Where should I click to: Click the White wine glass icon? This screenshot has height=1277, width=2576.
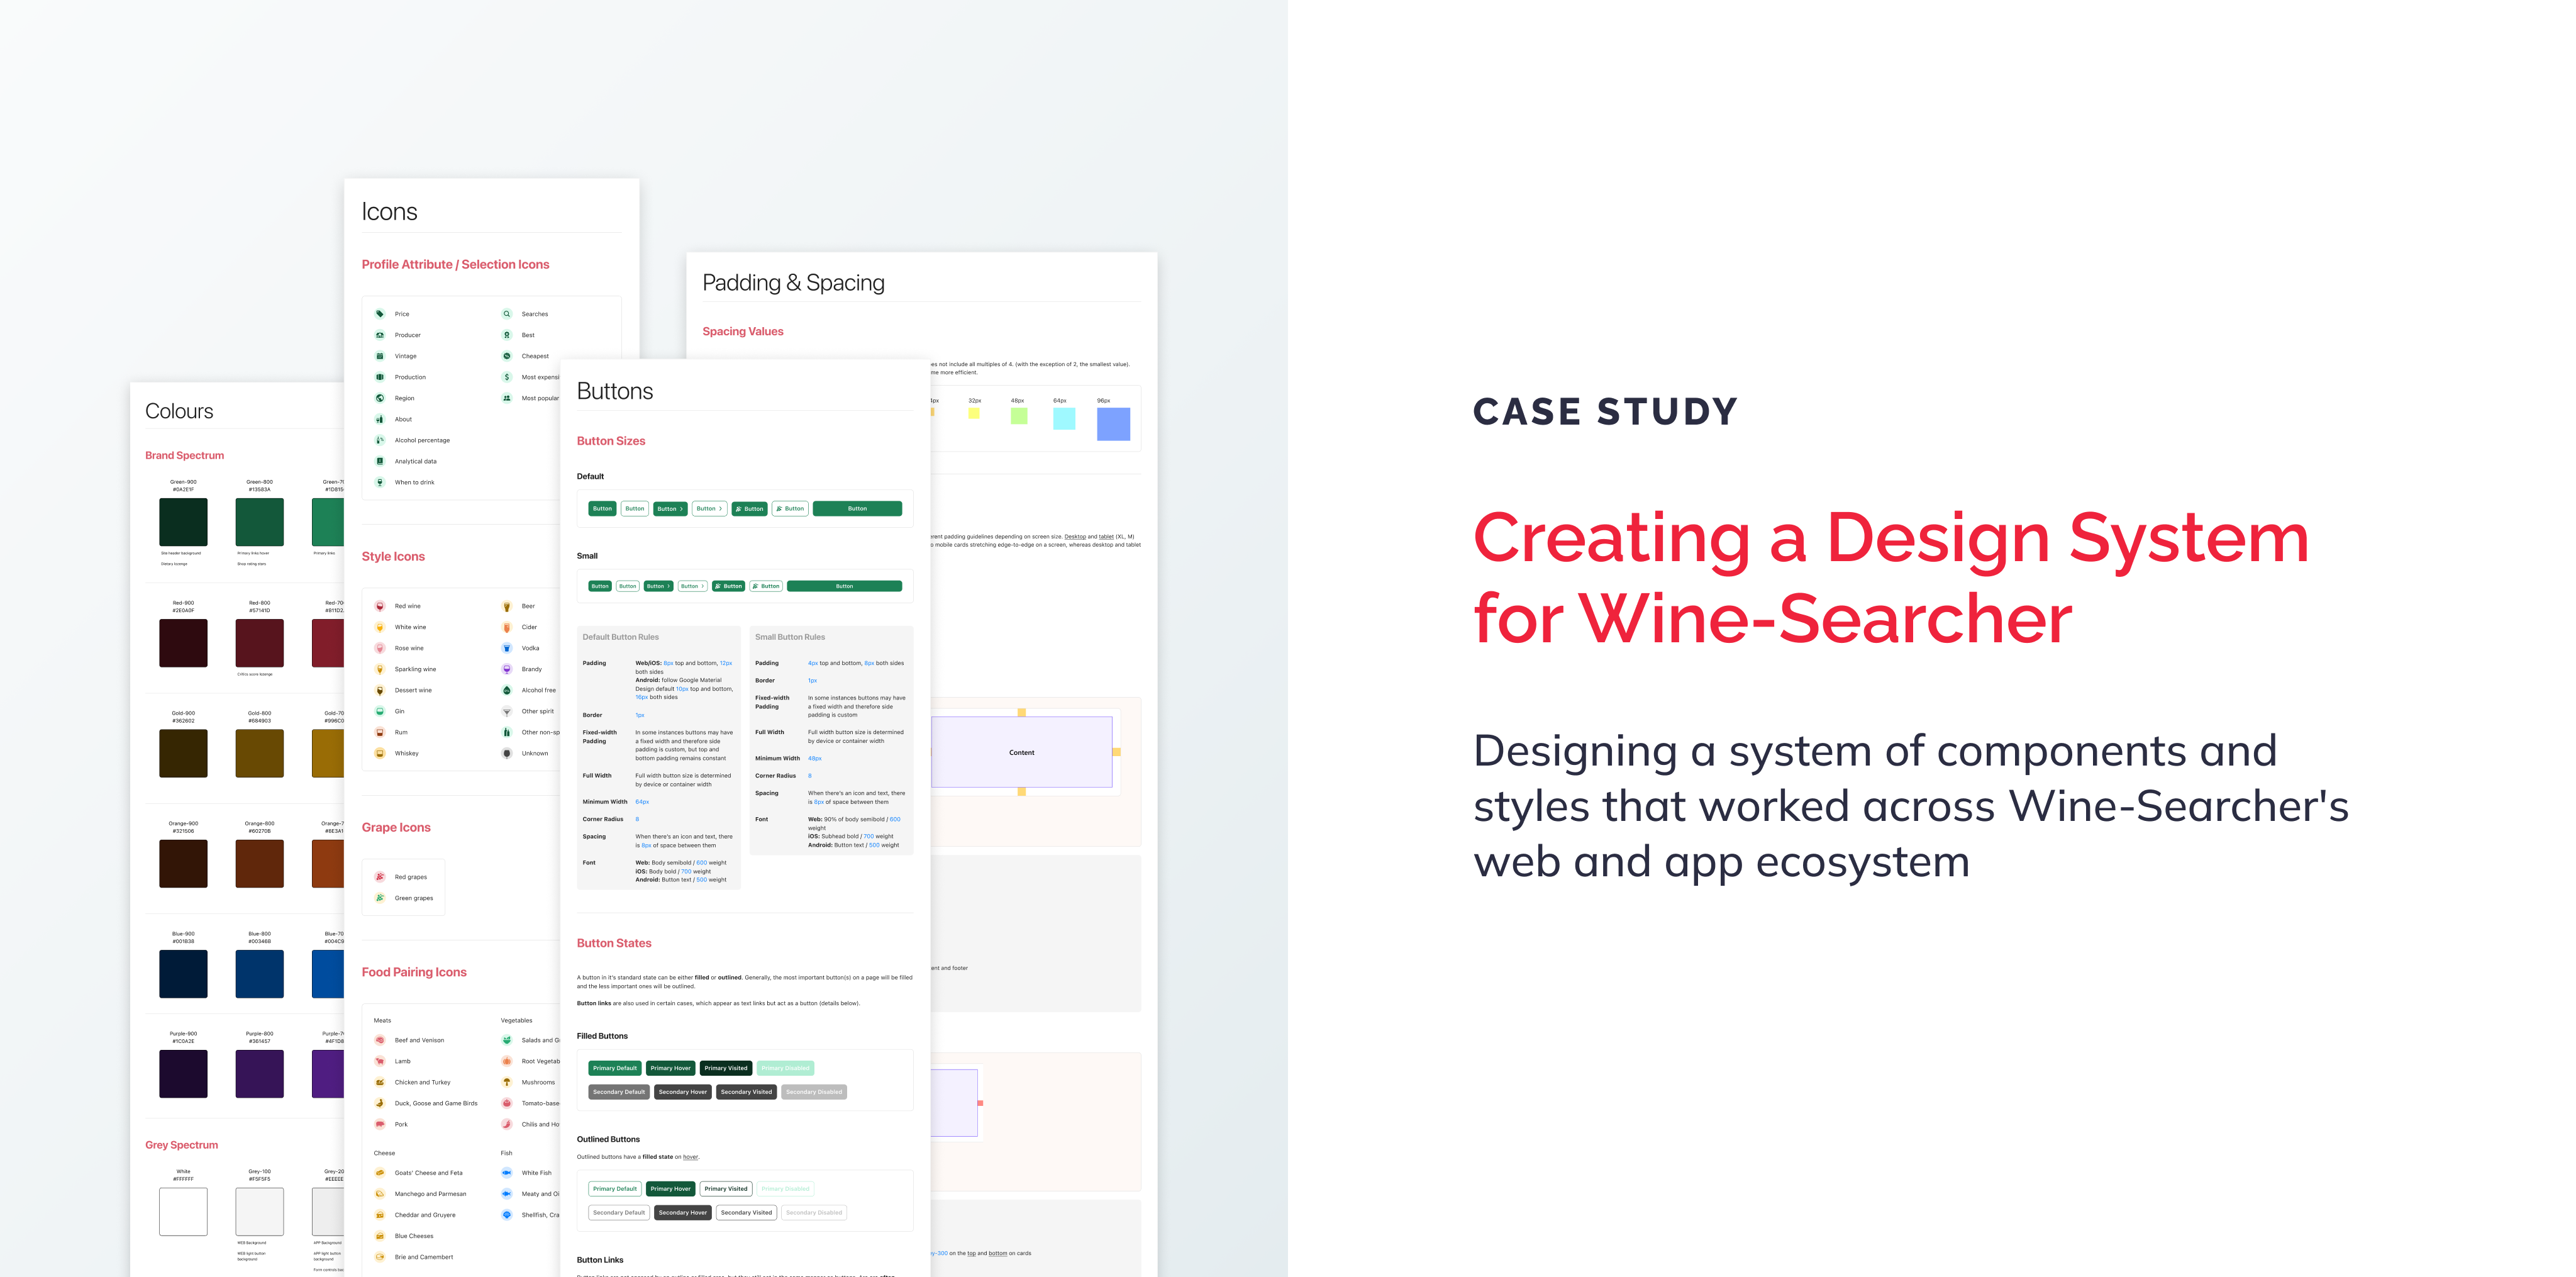[380, 627]
